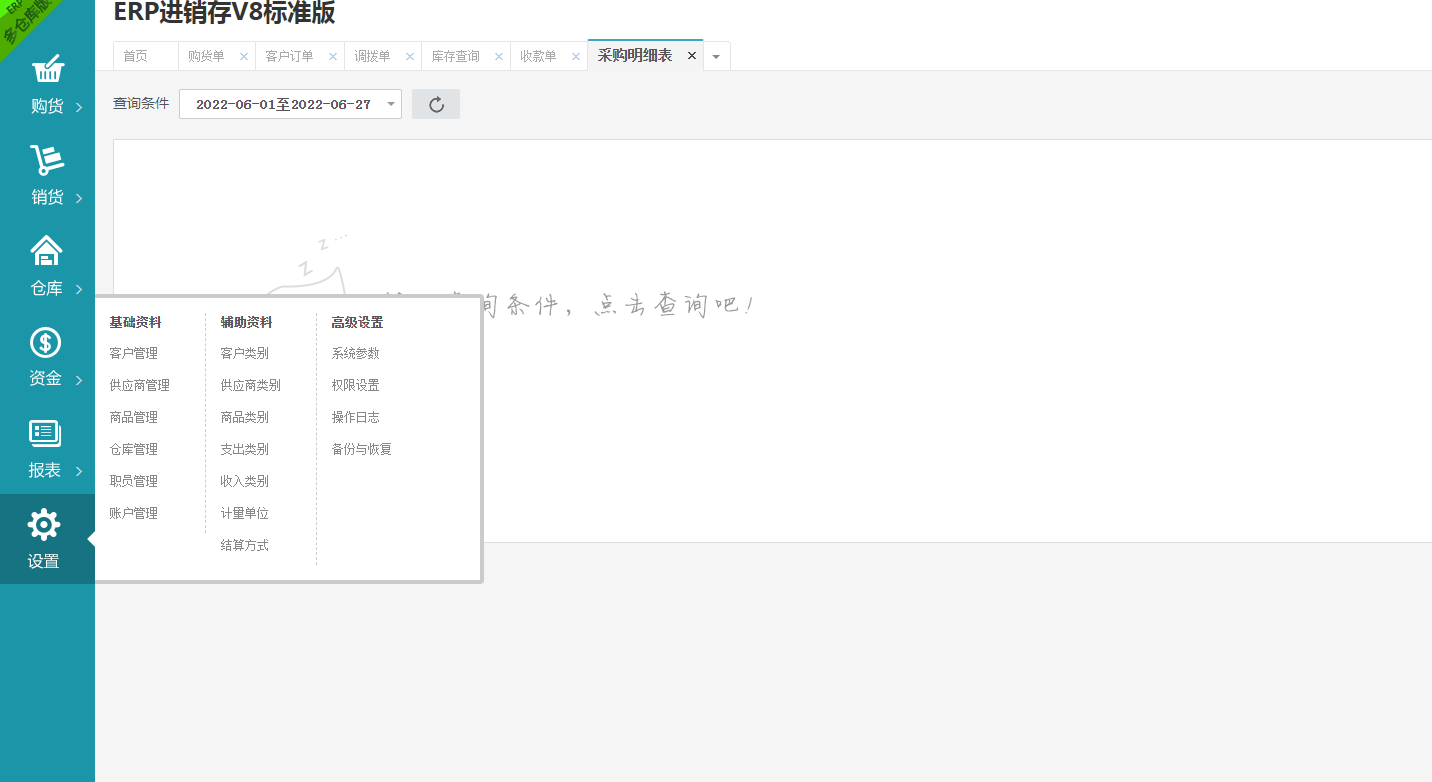Open the 报表 report icon in sidebar
This screenshot has width=1432, height=782.
tap(46, 433)
